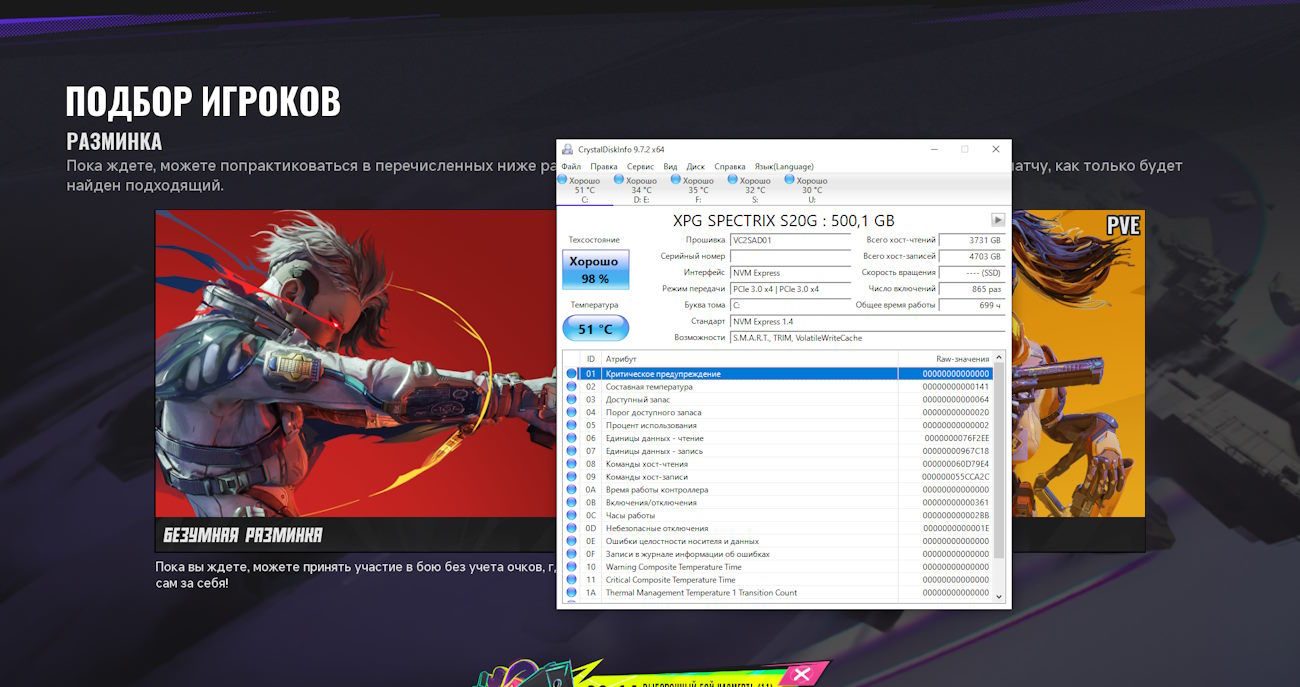Select the Часы работы row
This screenshot has height=687, width=1300.
(x=777, y=515)
